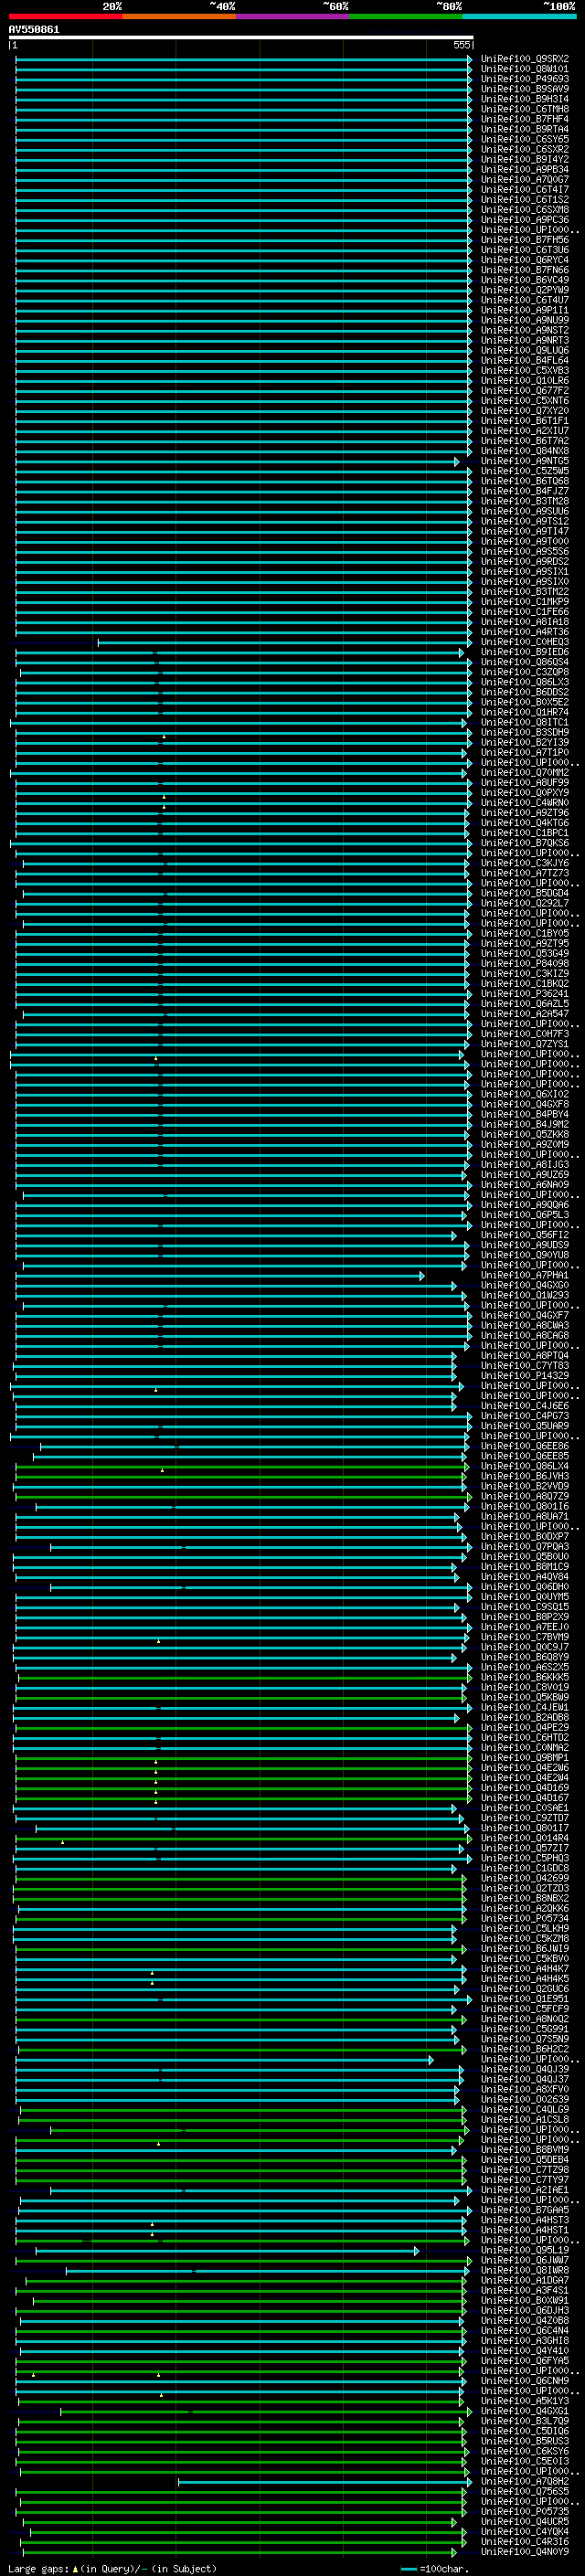
Task: Click hit label UniRef100_A7PHA1
Action: coord(525,1275)
